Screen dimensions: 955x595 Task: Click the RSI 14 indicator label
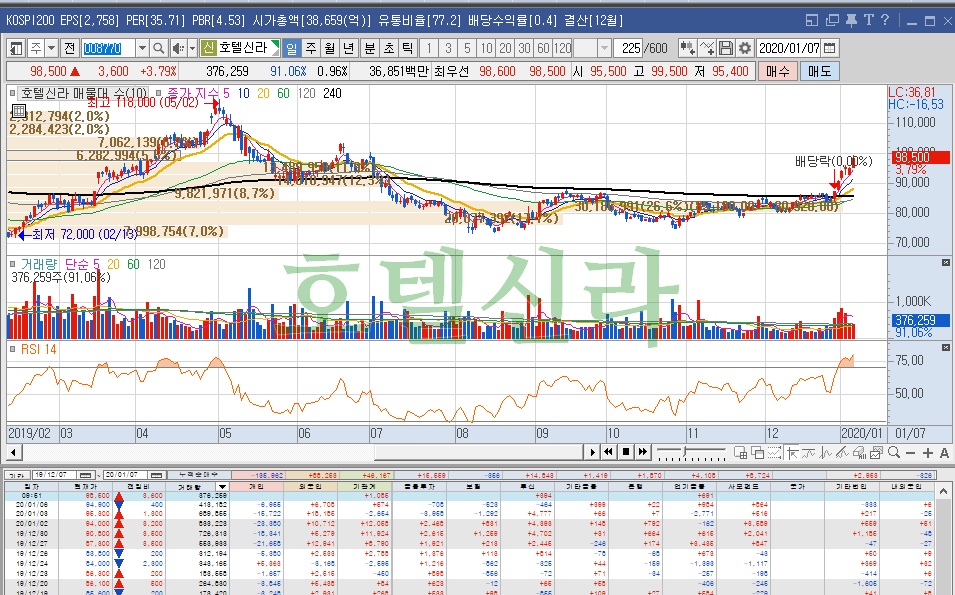[38, 349]
